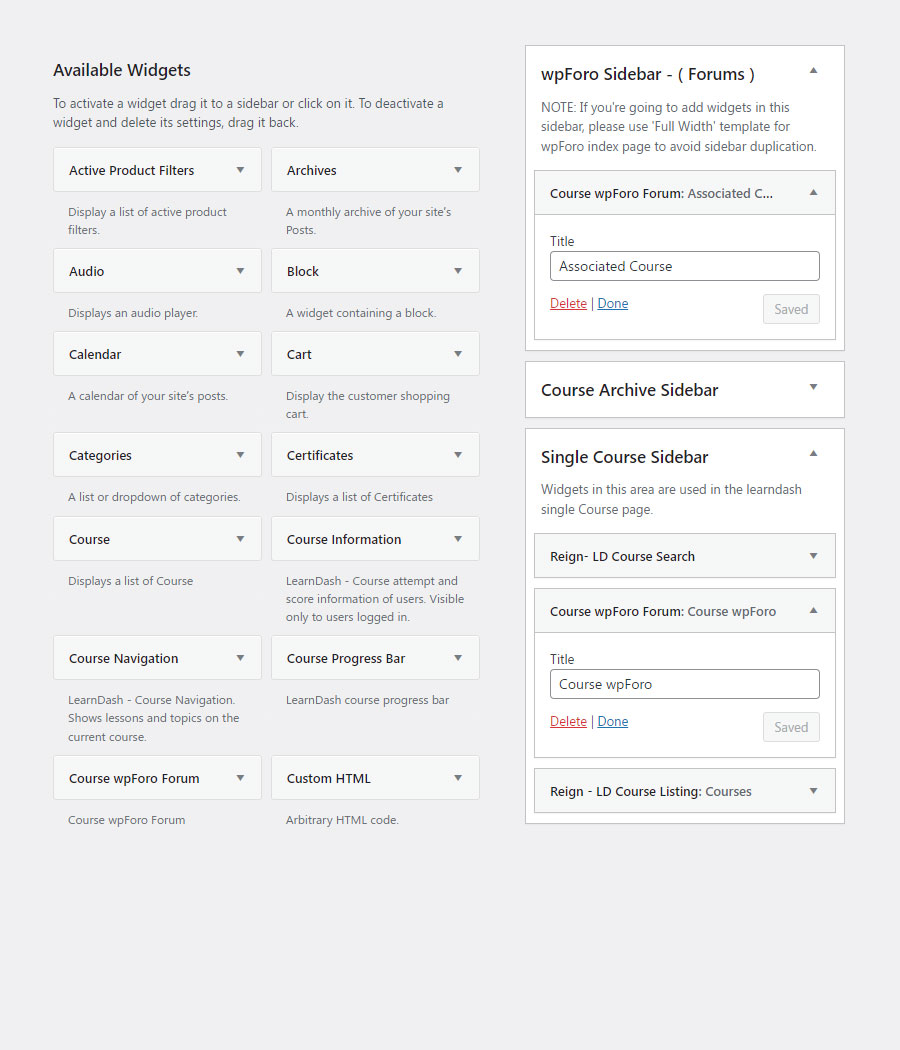Expand the Course Archive Sidebar arrow
Image resolution: width=900 pixels, height=1050 pixels.
click(814, 387)
